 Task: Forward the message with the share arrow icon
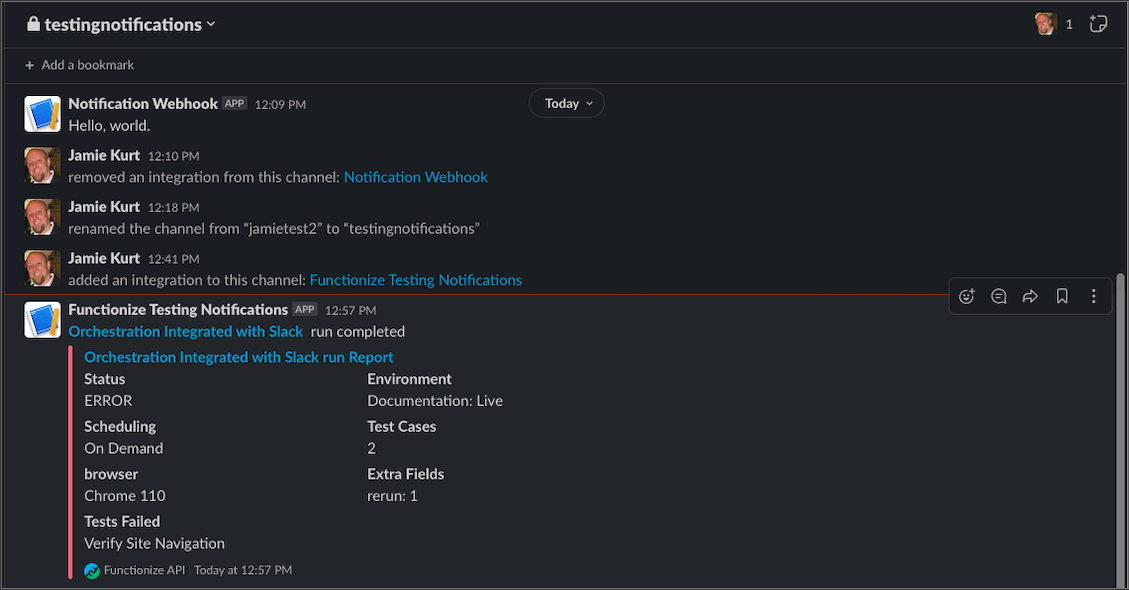[1030, 296]
